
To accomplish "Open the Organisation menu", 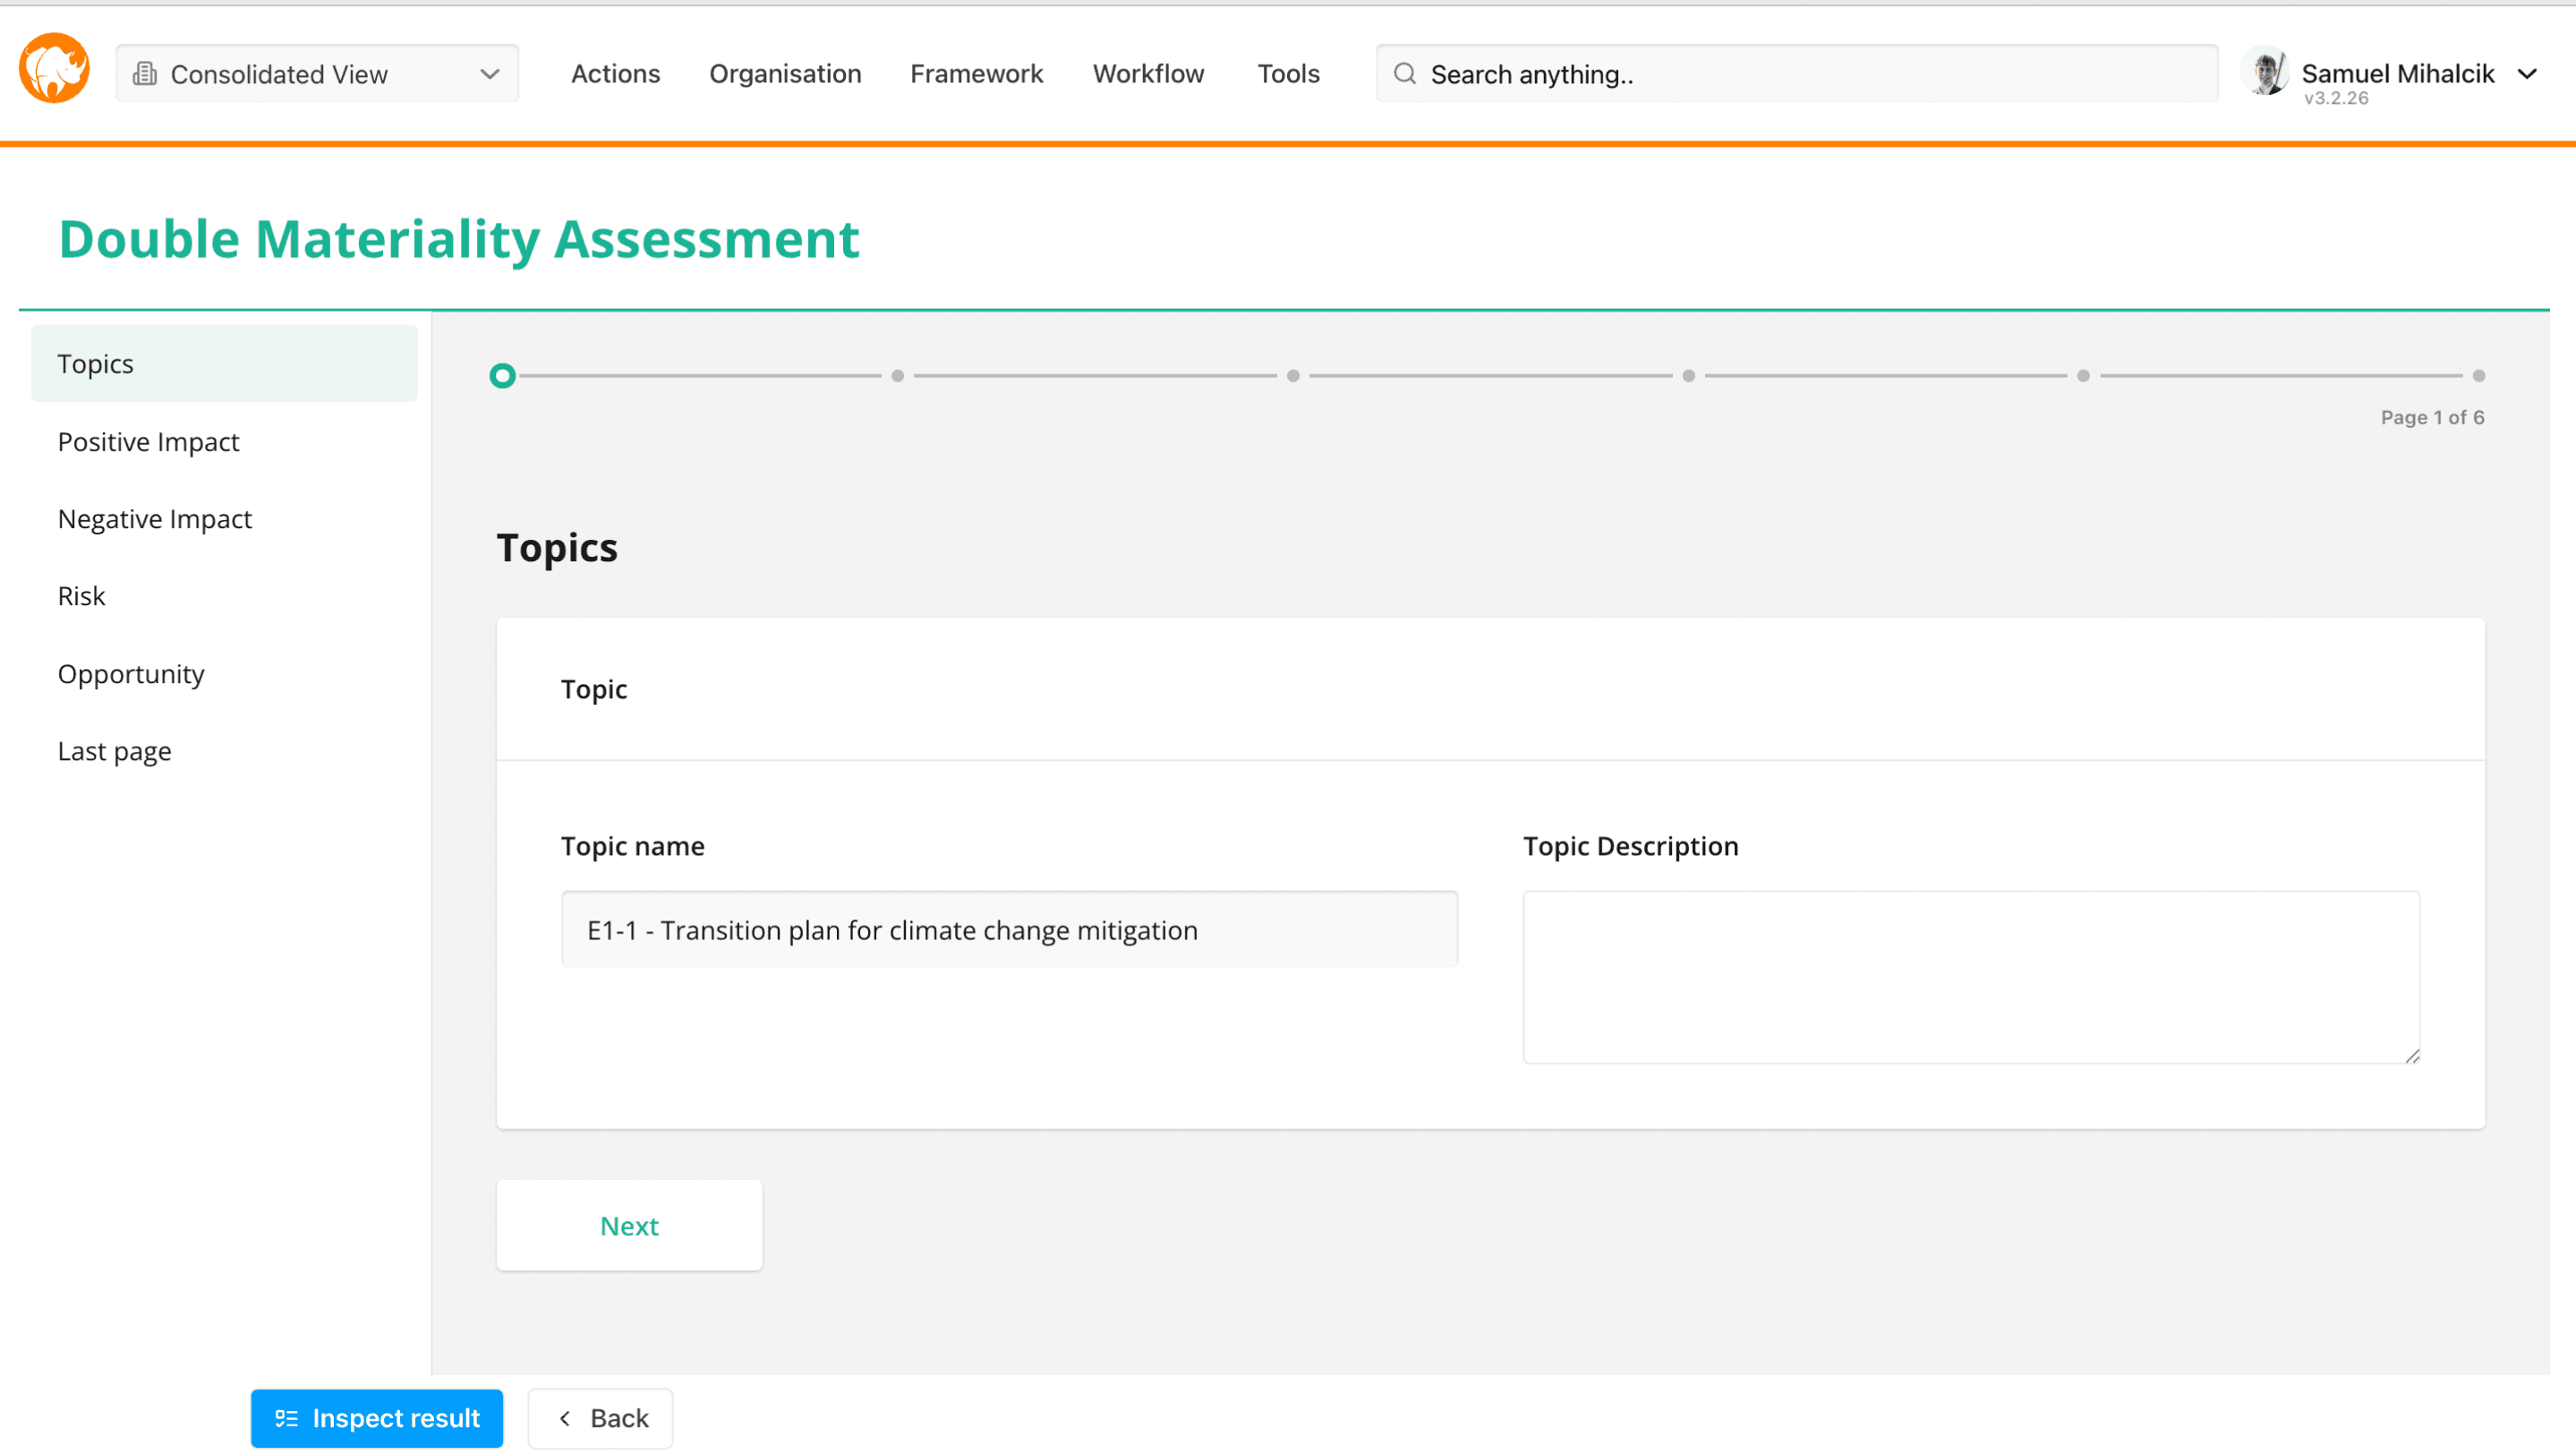I will pyautogui.click(x=785, y=74).
